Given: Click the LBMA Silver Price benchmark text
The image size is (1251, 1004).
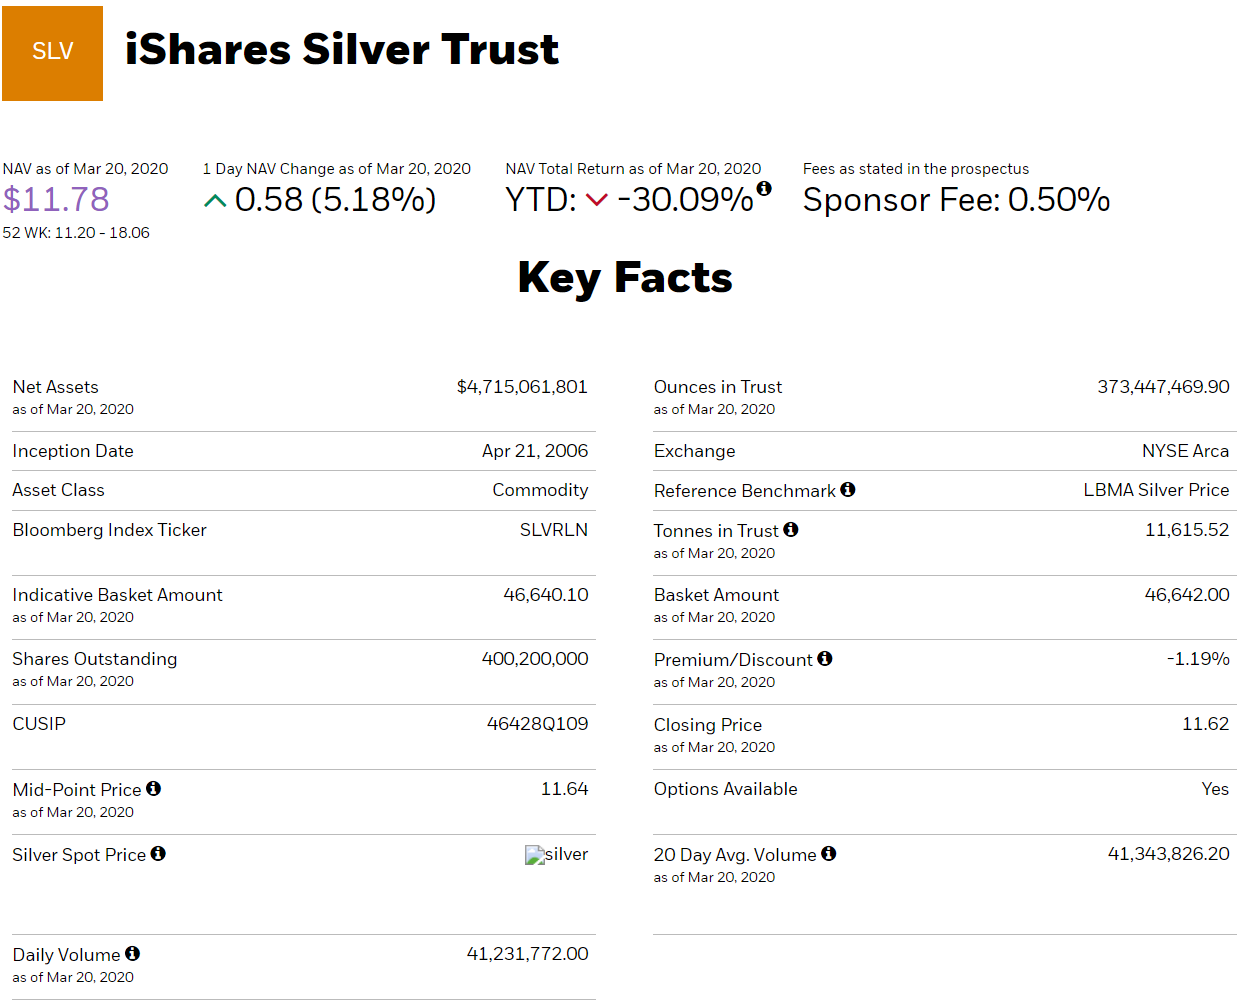Looking at the screenshot, I should coord(1156,490).
